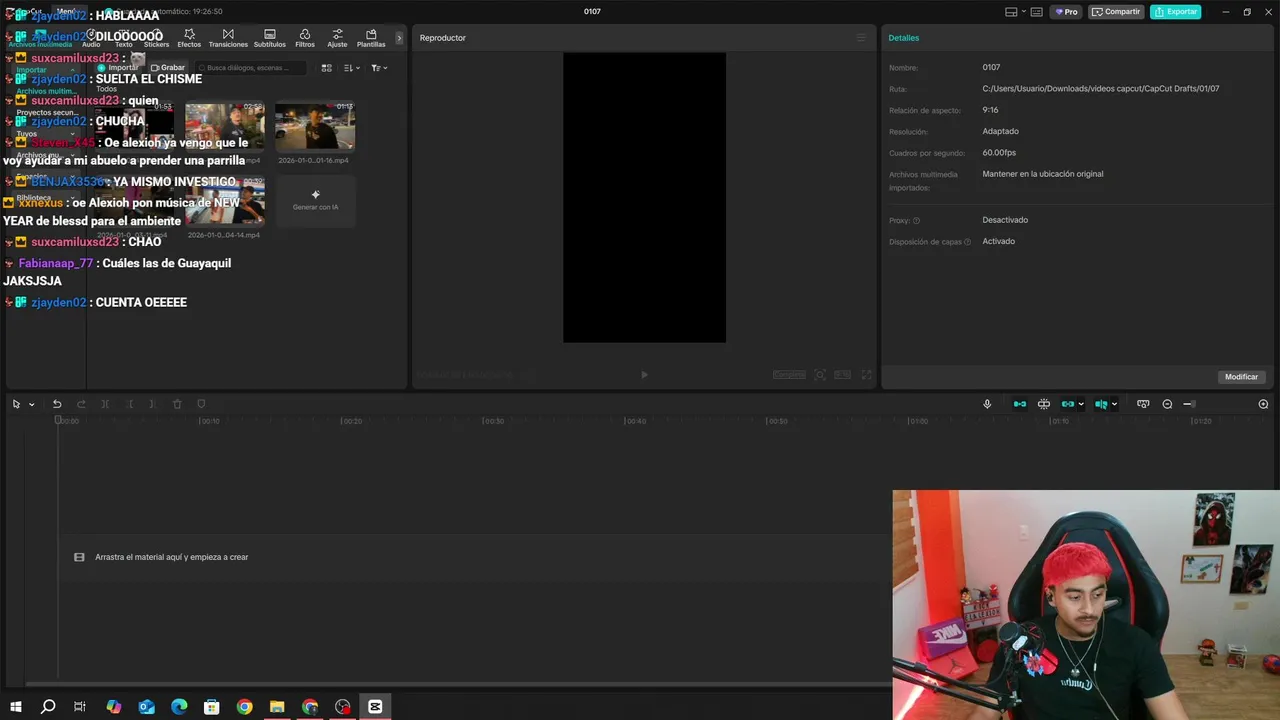
Task: Toggle preview axis
Action: (1101, 404)
